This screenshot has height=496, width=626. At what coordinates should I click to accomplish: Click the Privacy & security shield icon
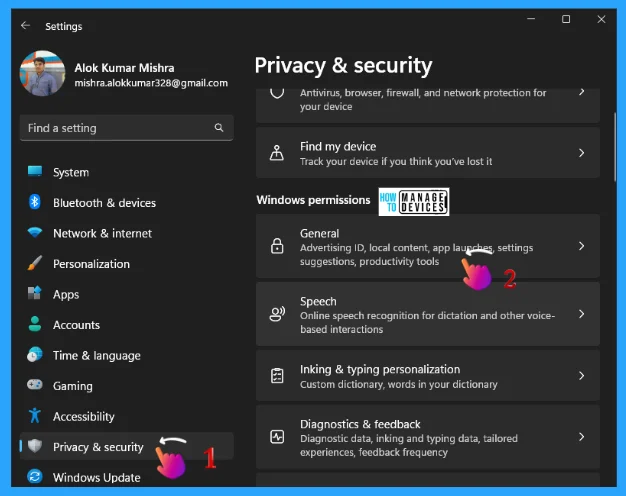tap(35, 446)
